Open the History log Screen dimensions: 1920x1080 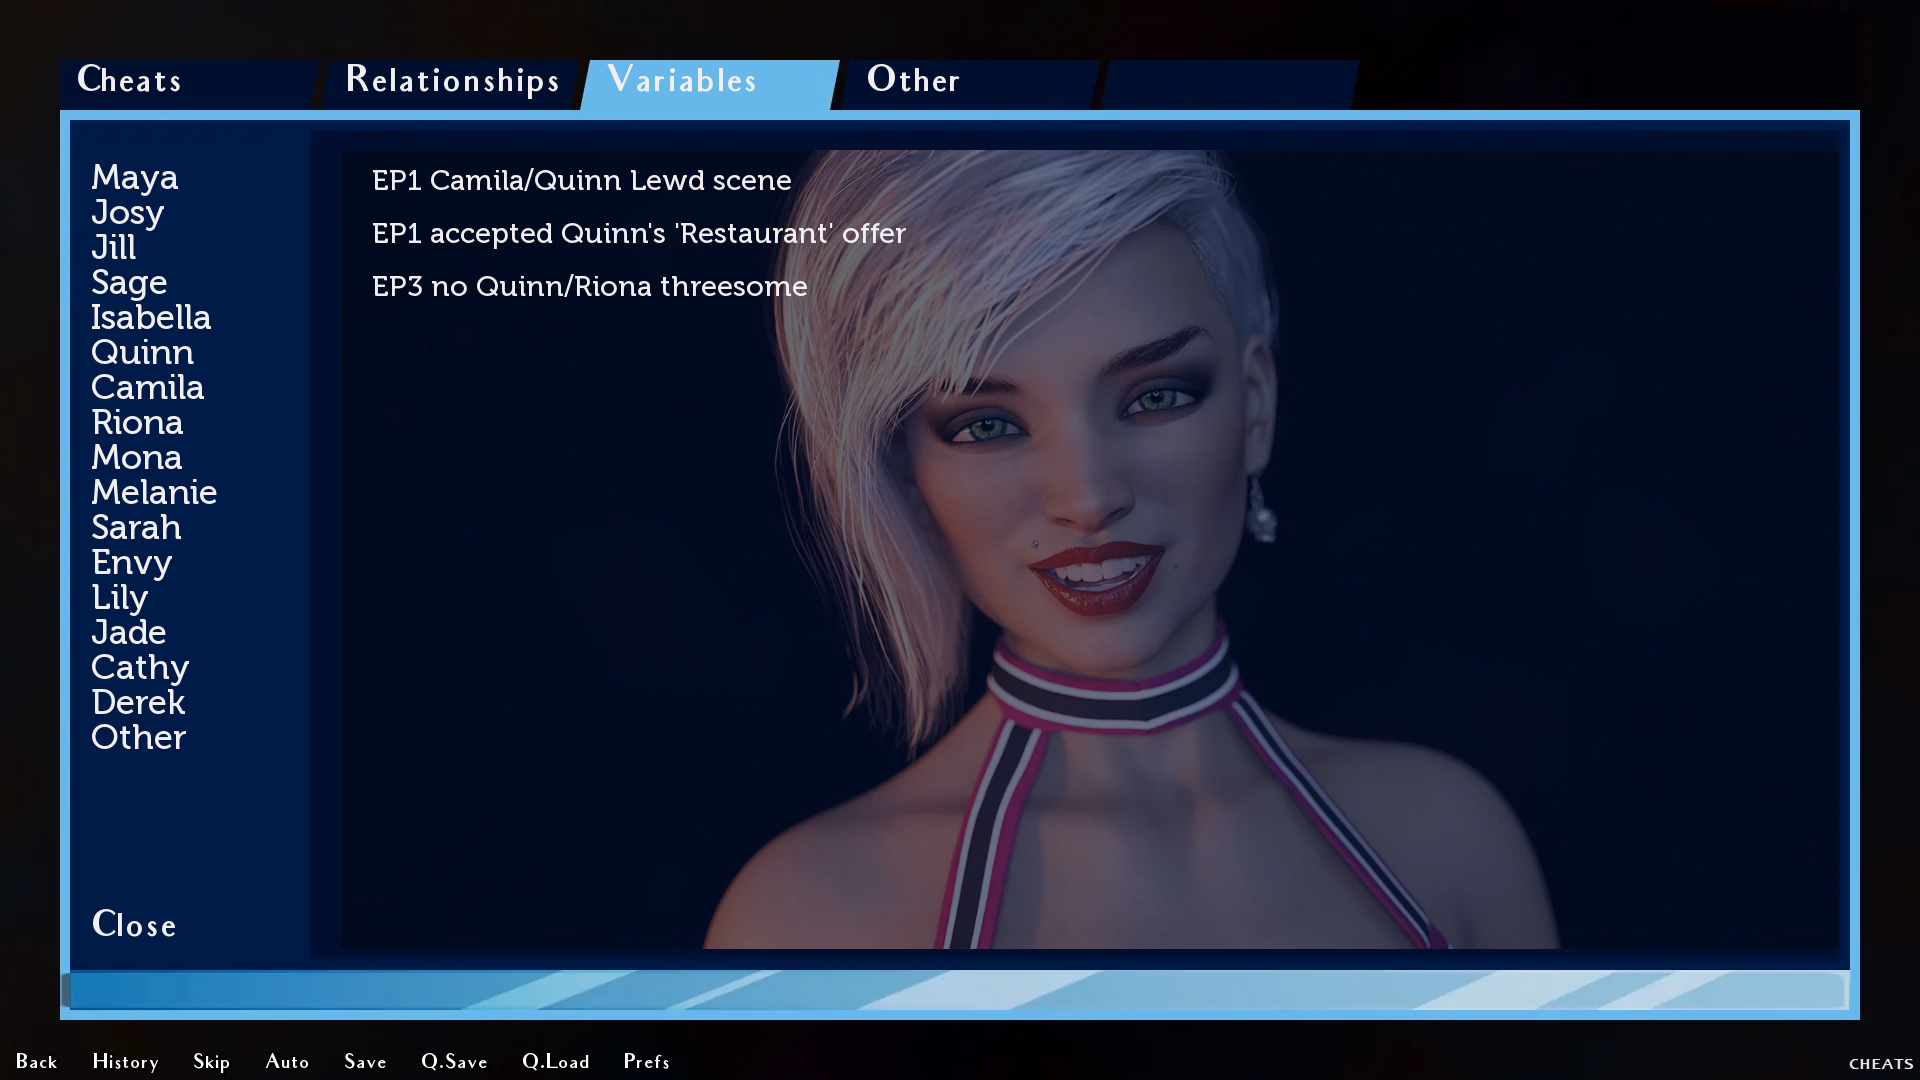125,1061
